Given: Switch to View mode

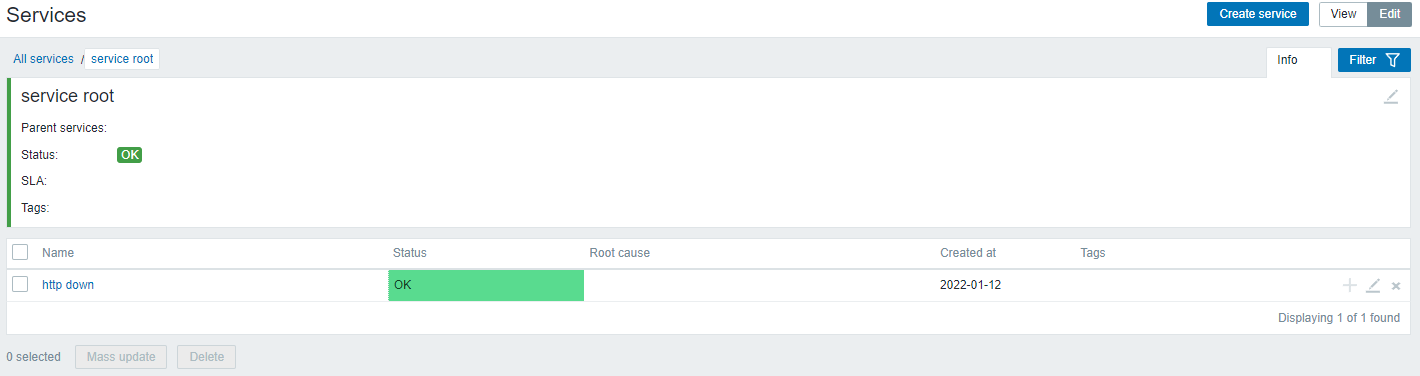Looking at the screenshot, I should pos(1343,14).
